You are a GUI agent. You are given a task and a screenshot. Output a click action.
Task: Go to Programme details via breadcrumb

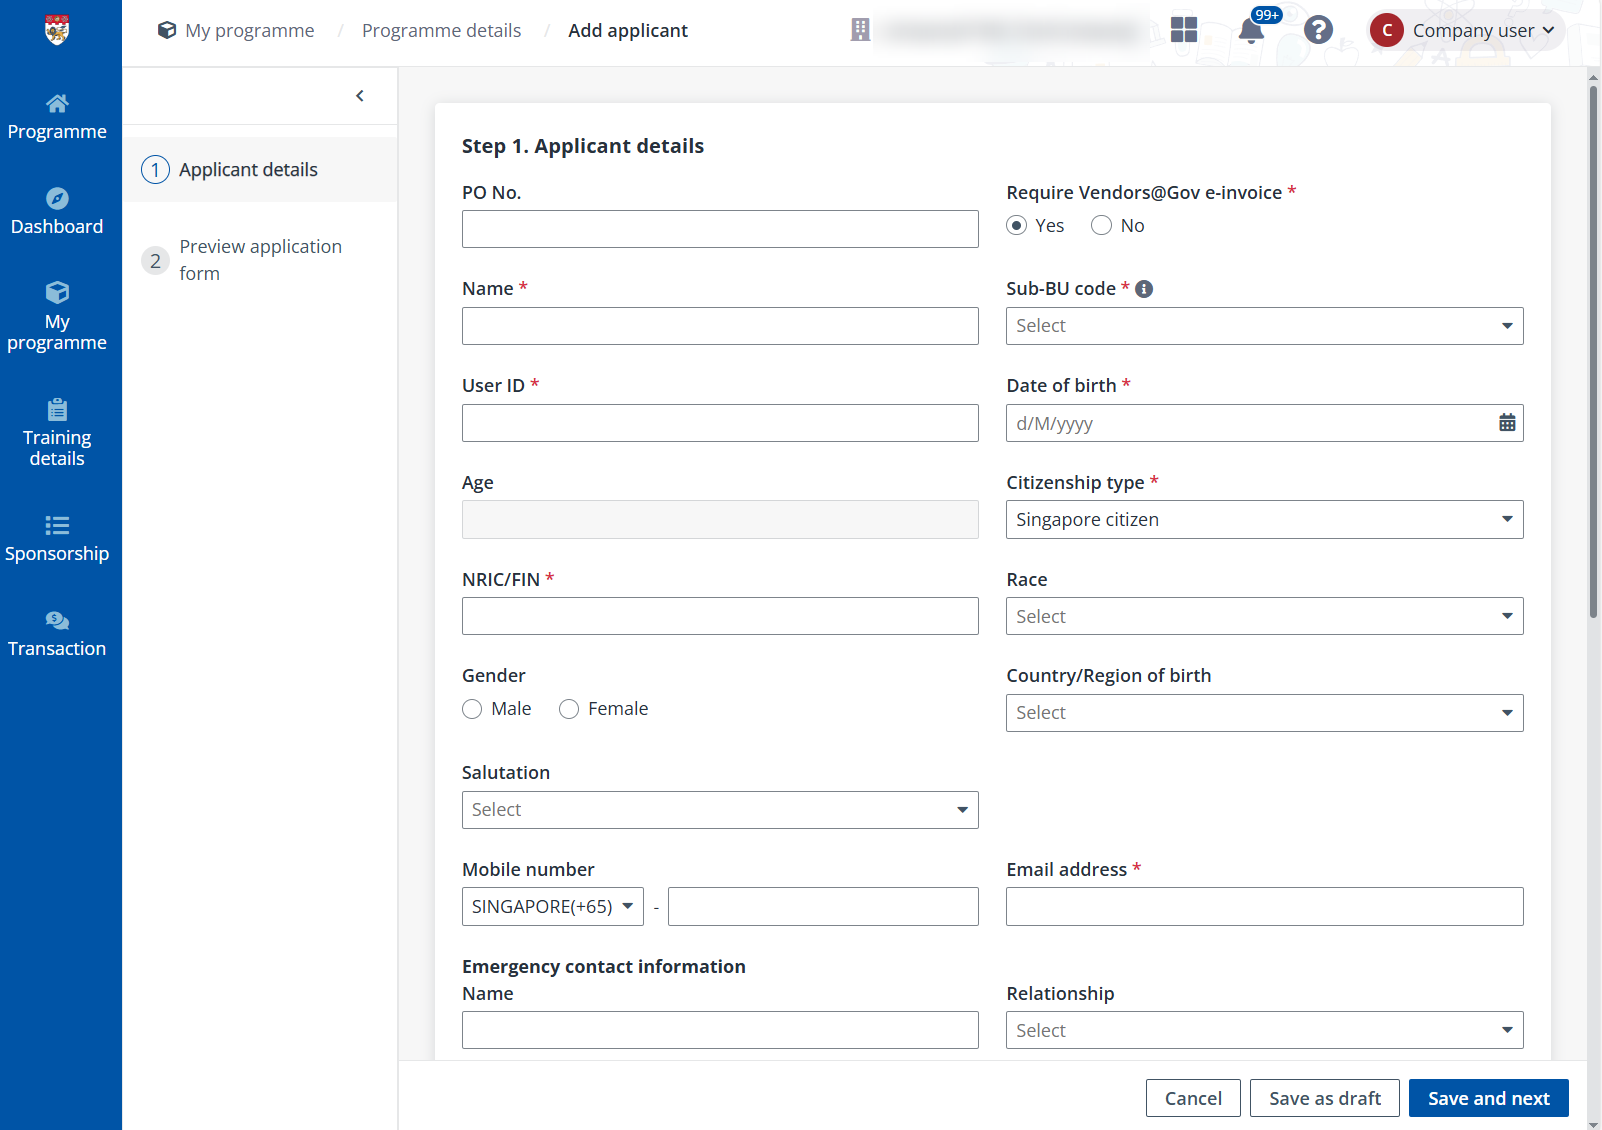click(441, 30)
